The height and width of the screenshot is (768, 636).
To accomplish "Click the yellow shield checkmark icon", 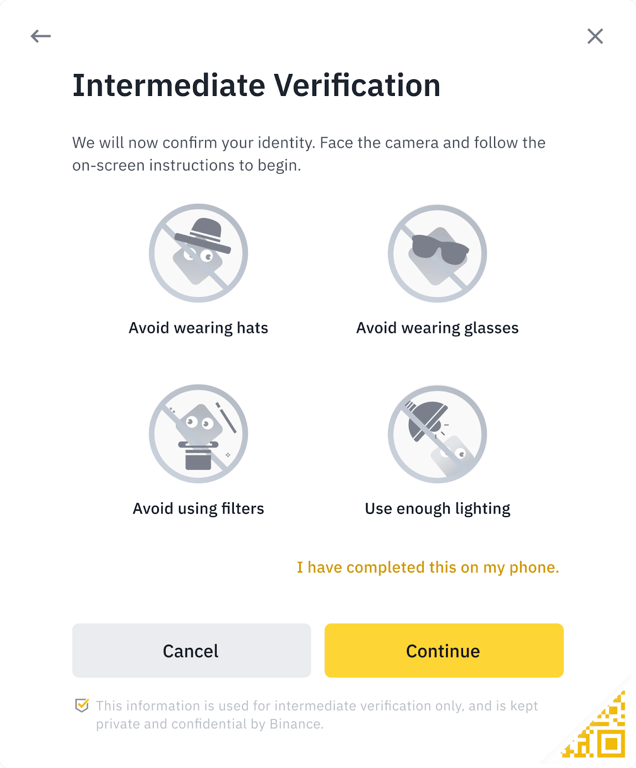I will click(82, 706).
